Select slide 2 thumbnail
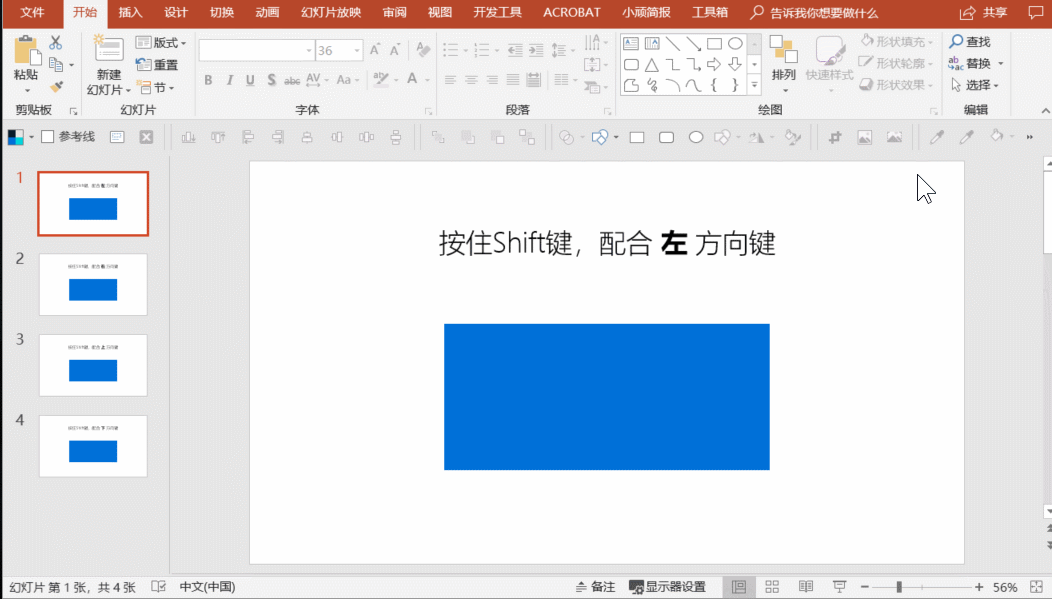This screenshot has width=1052, height=599. (x=93, y=284)
